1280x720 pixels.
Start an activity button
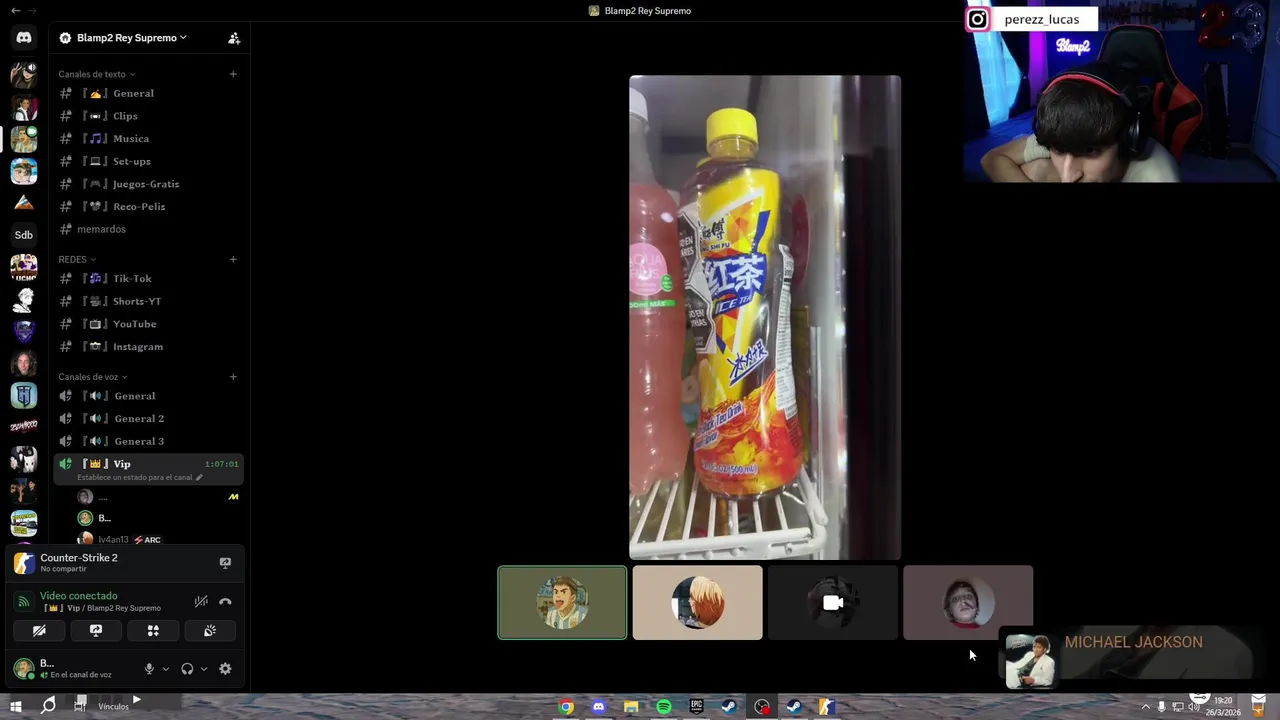(x=153, y=631)
